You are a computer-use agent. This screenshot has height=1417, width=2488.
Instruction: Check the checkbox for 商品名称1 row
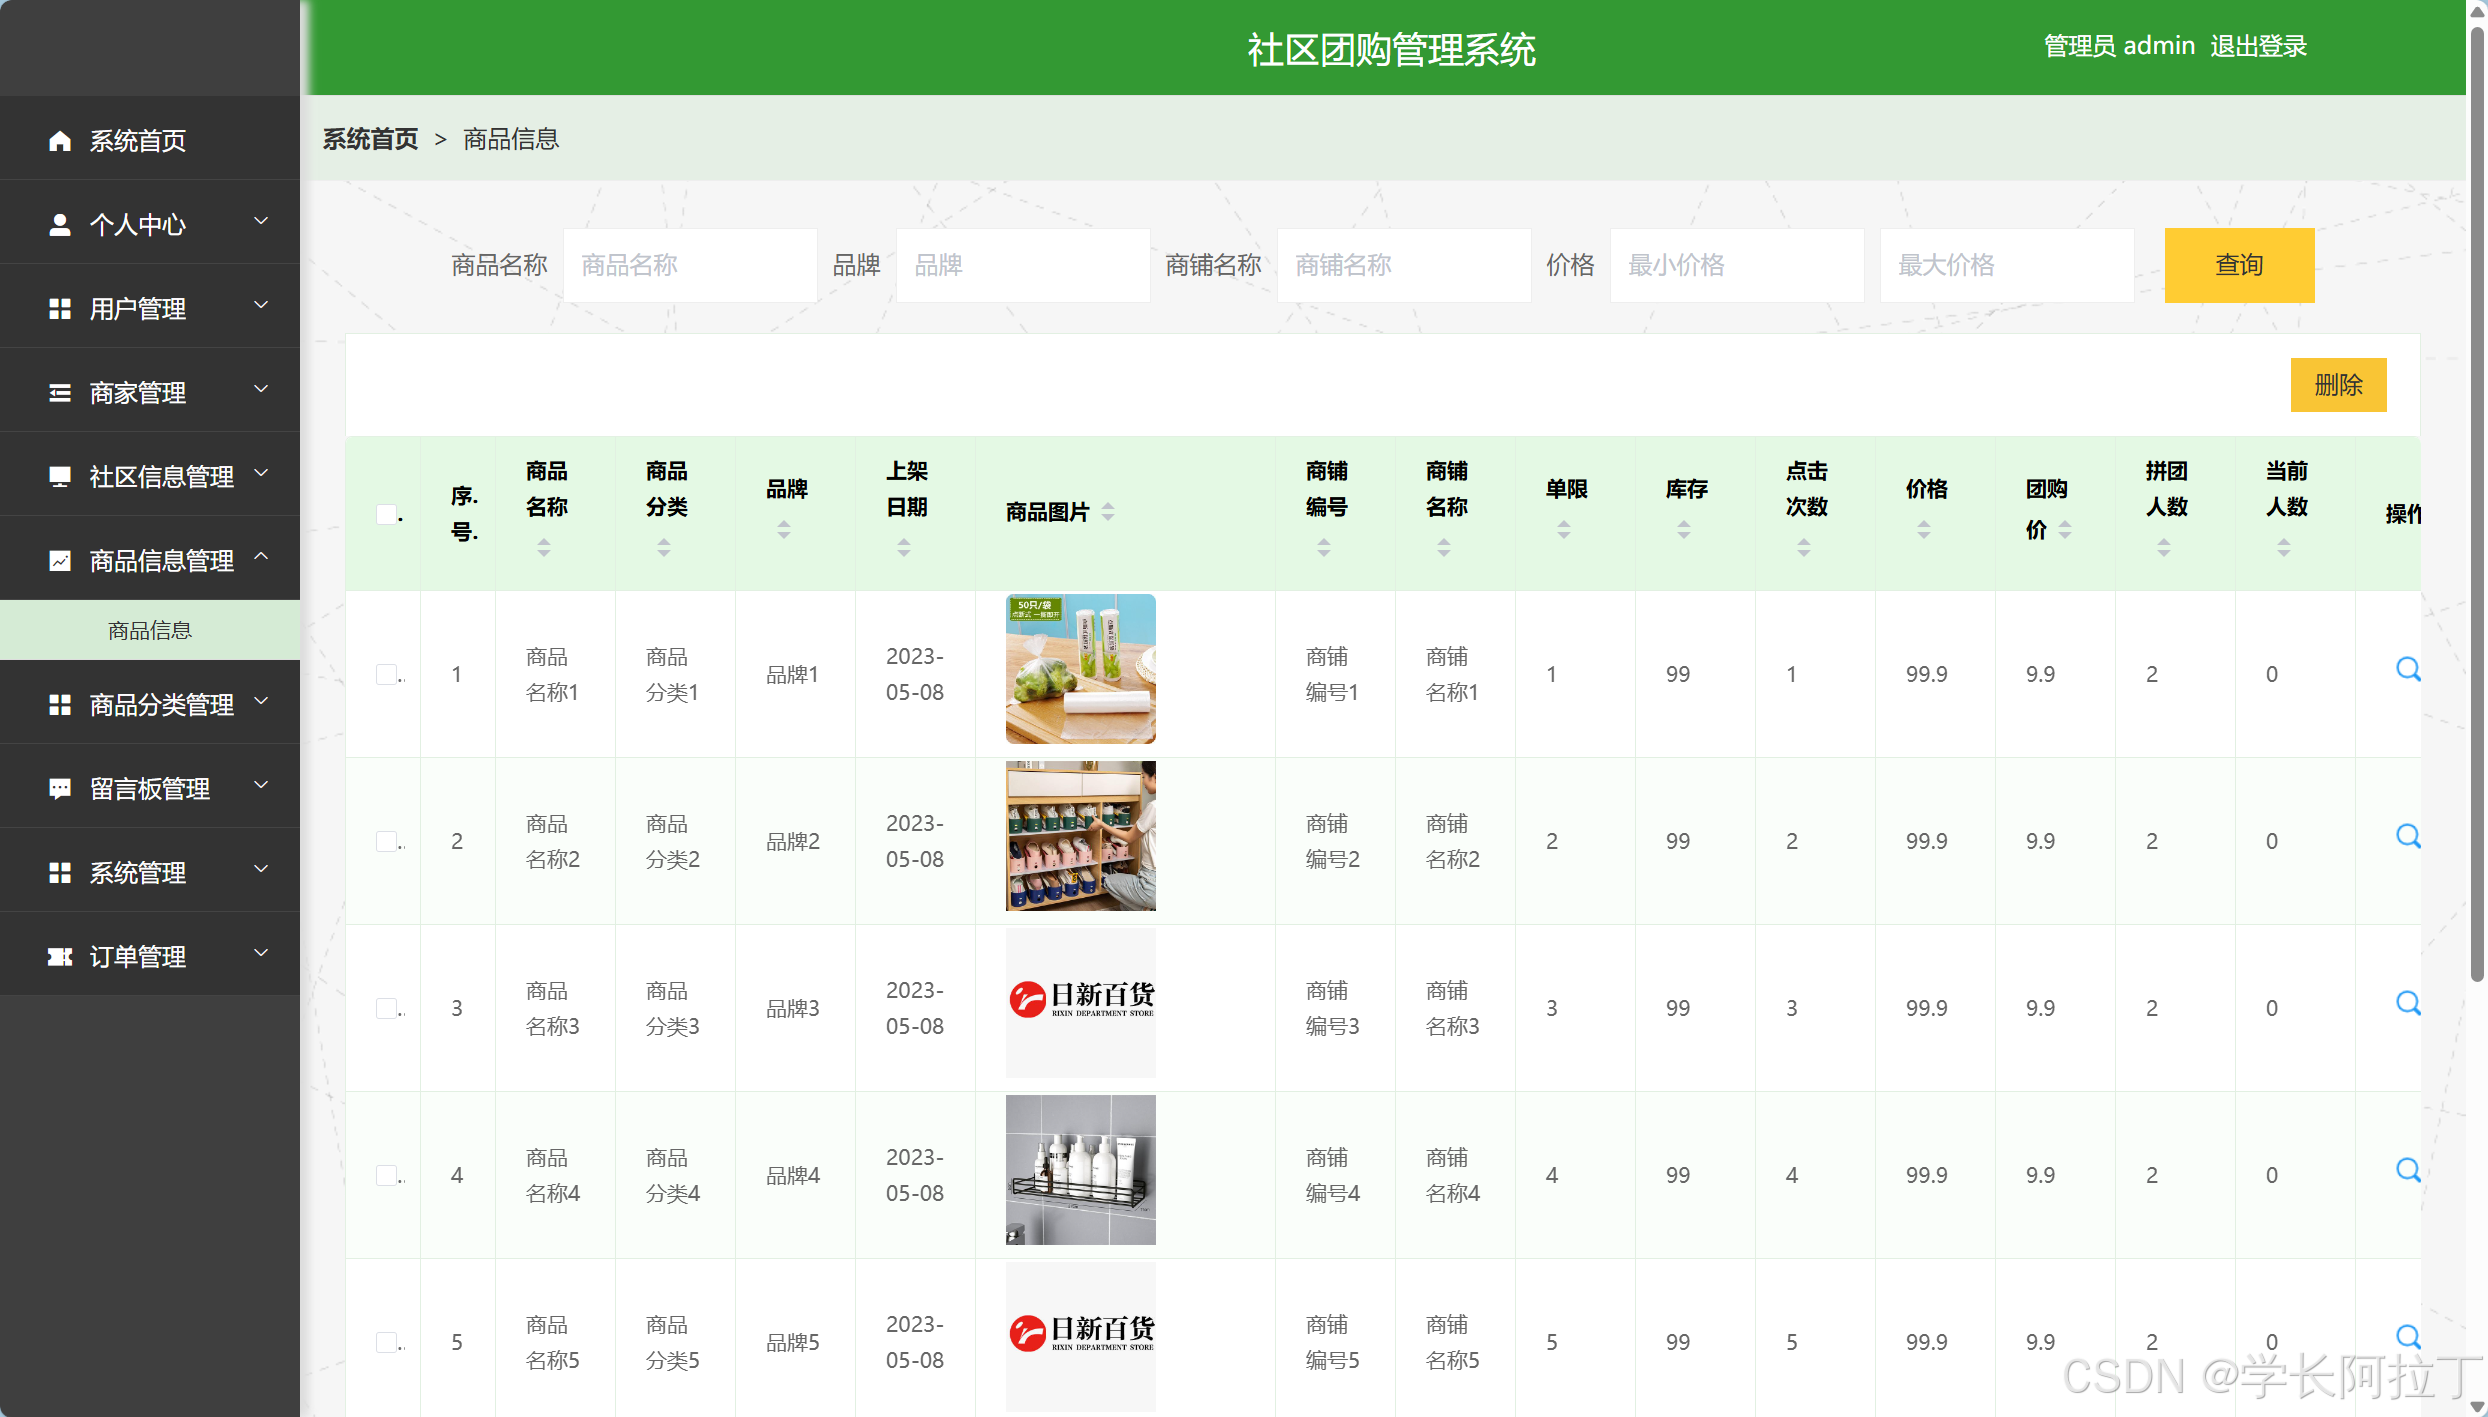point(387,673)
